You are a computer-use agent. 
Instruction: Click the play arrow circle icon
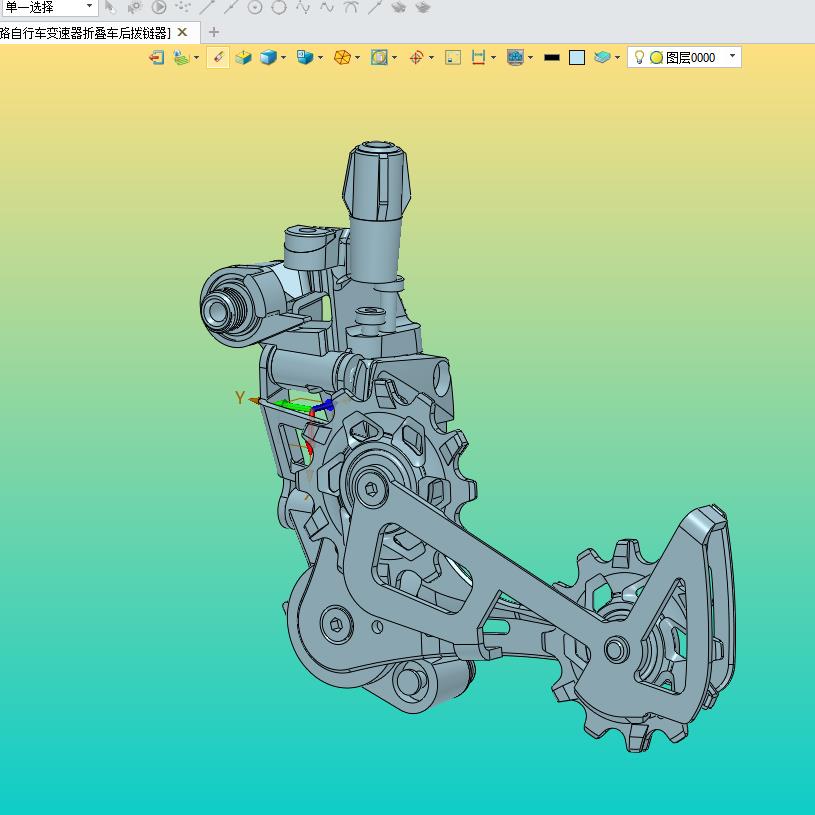click(x=159, y=7)
